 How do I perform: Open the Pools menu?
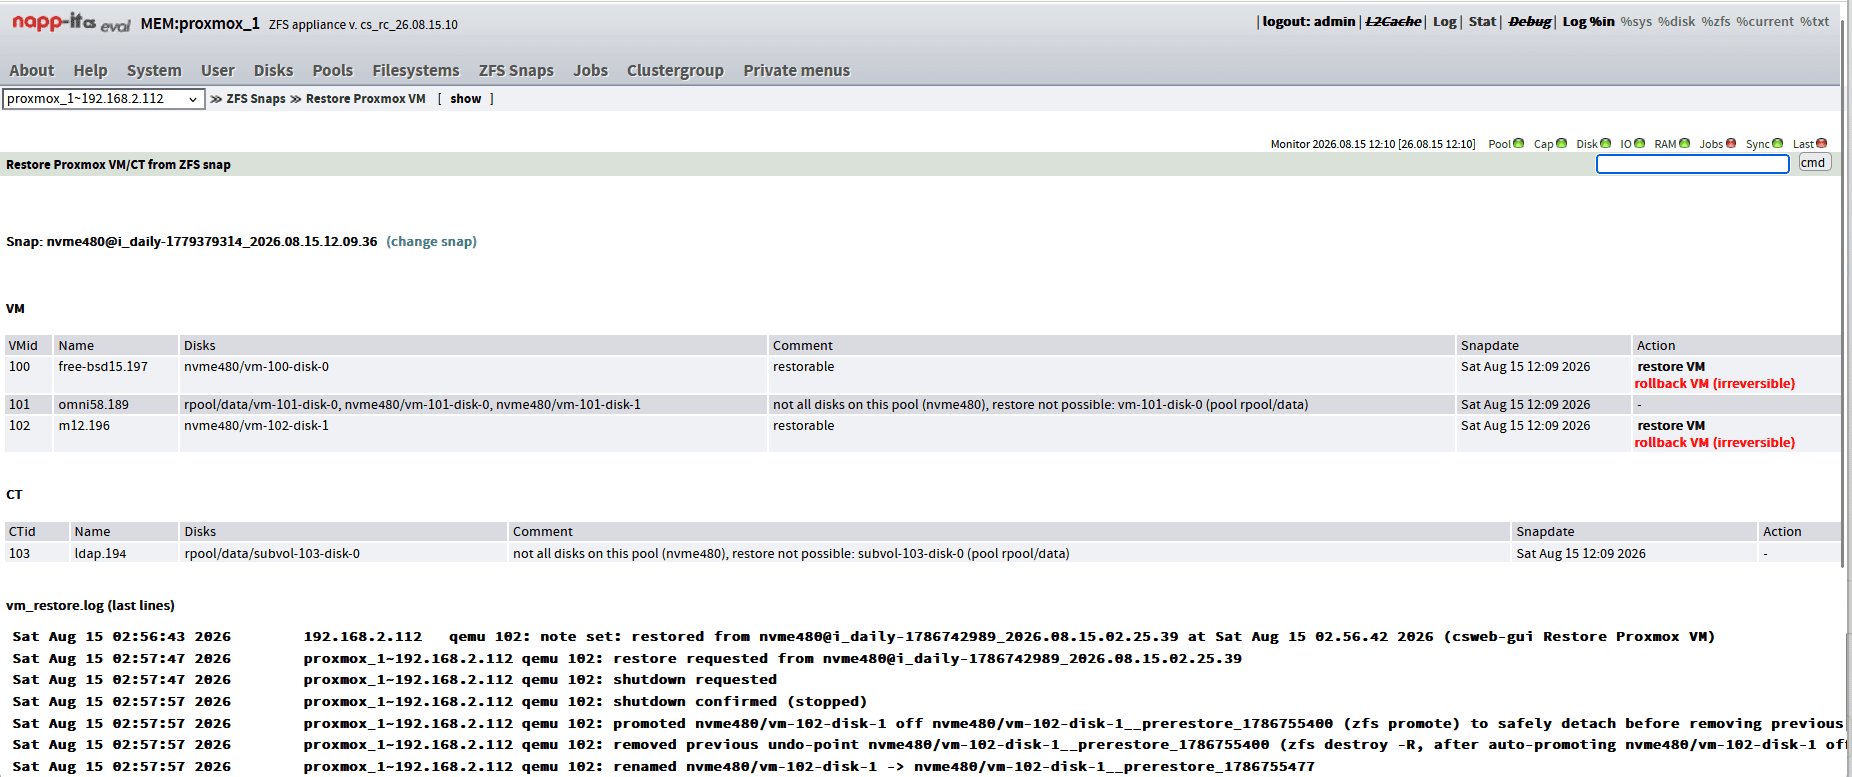click(333, 70)
